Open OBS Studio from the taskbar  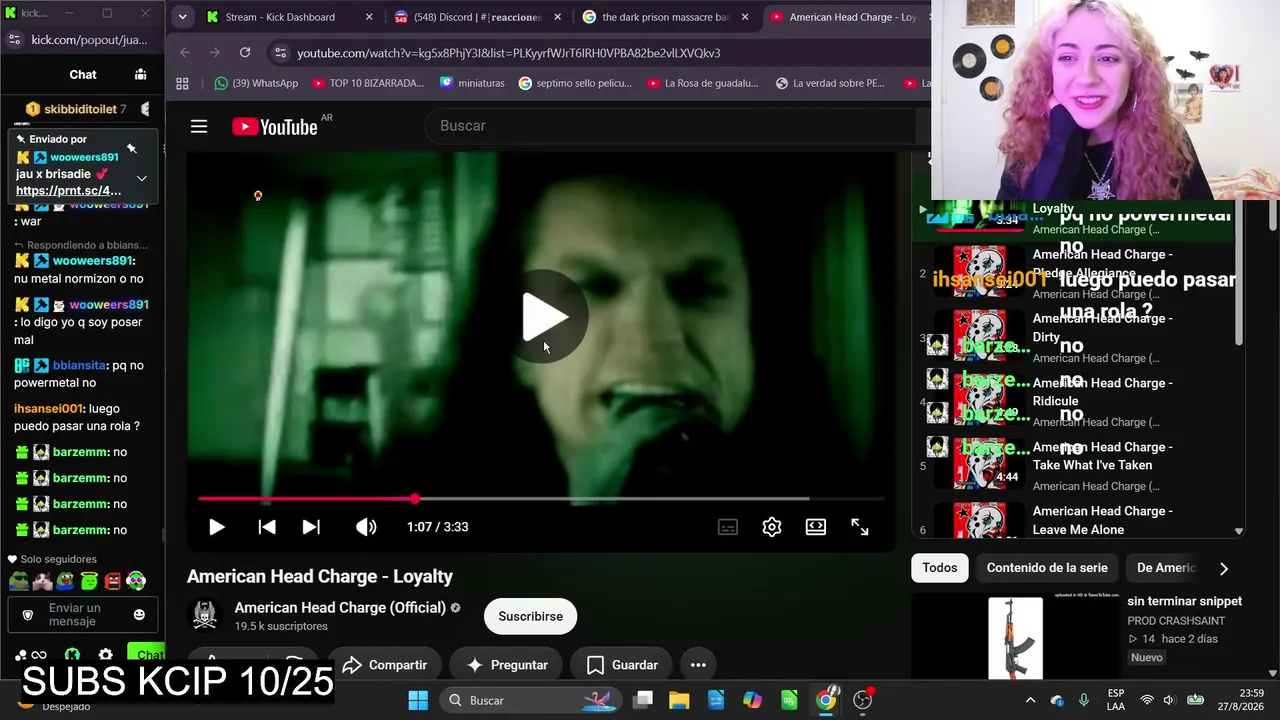pos(862,700)
